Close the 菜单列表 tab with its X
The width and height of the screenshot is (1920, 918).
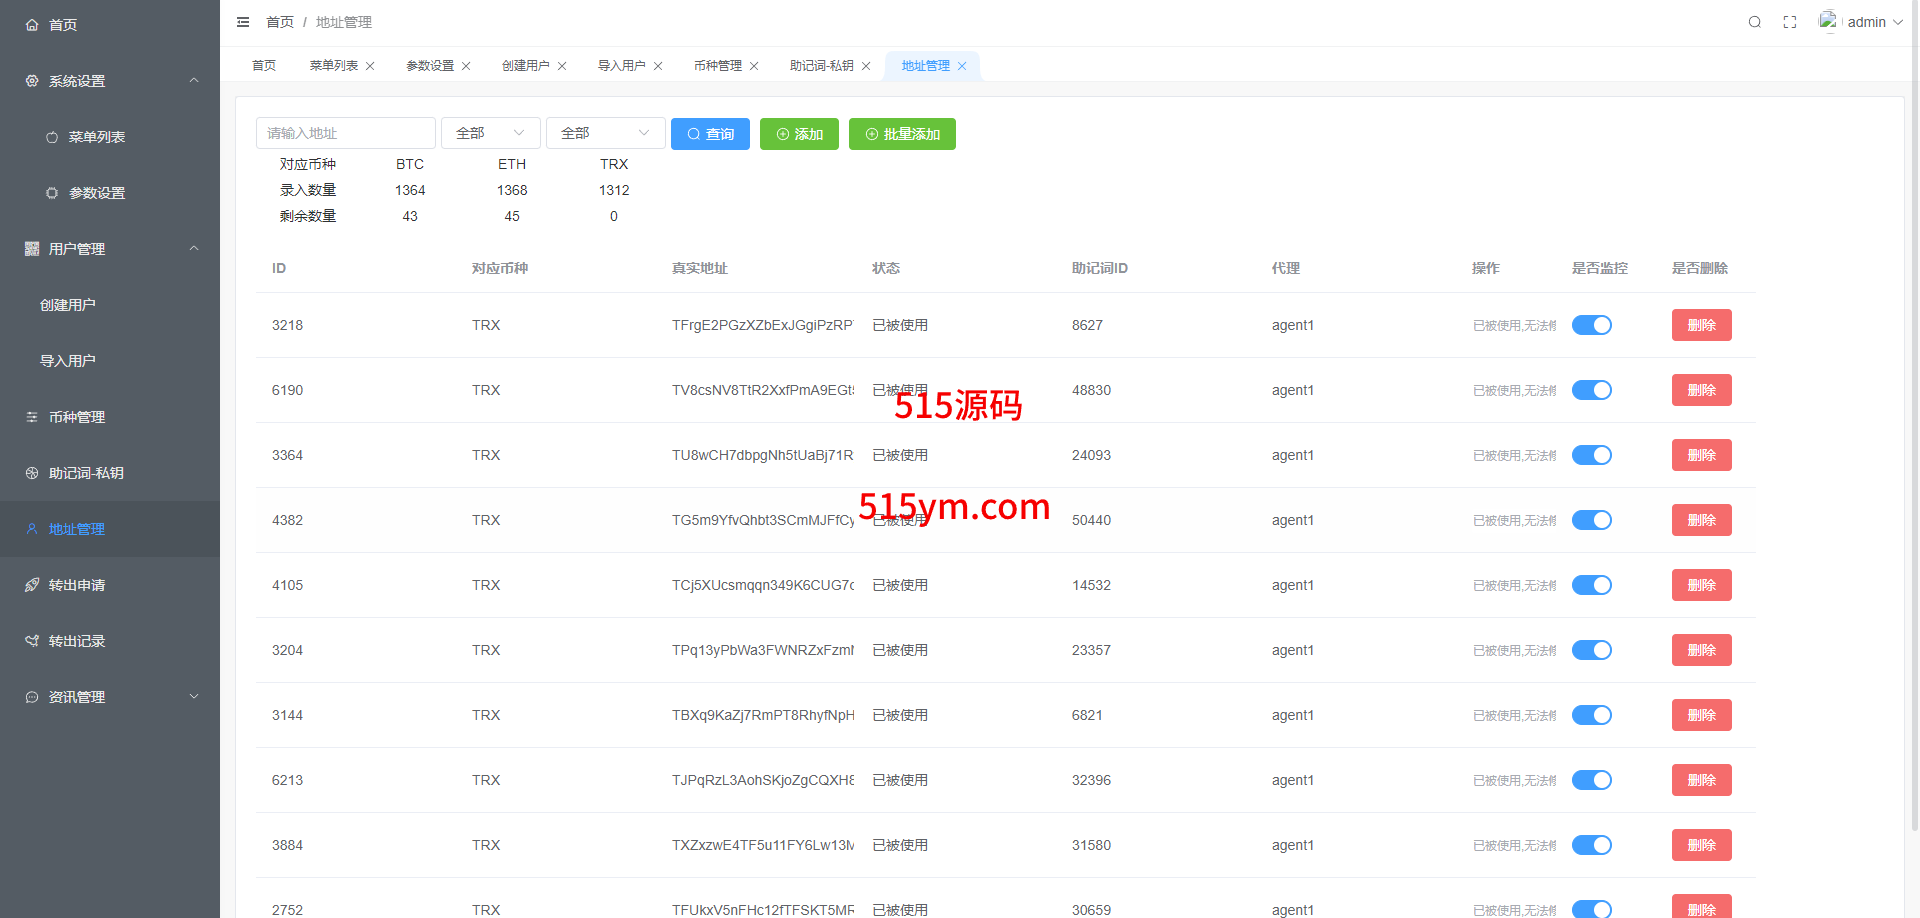[370, 66]
